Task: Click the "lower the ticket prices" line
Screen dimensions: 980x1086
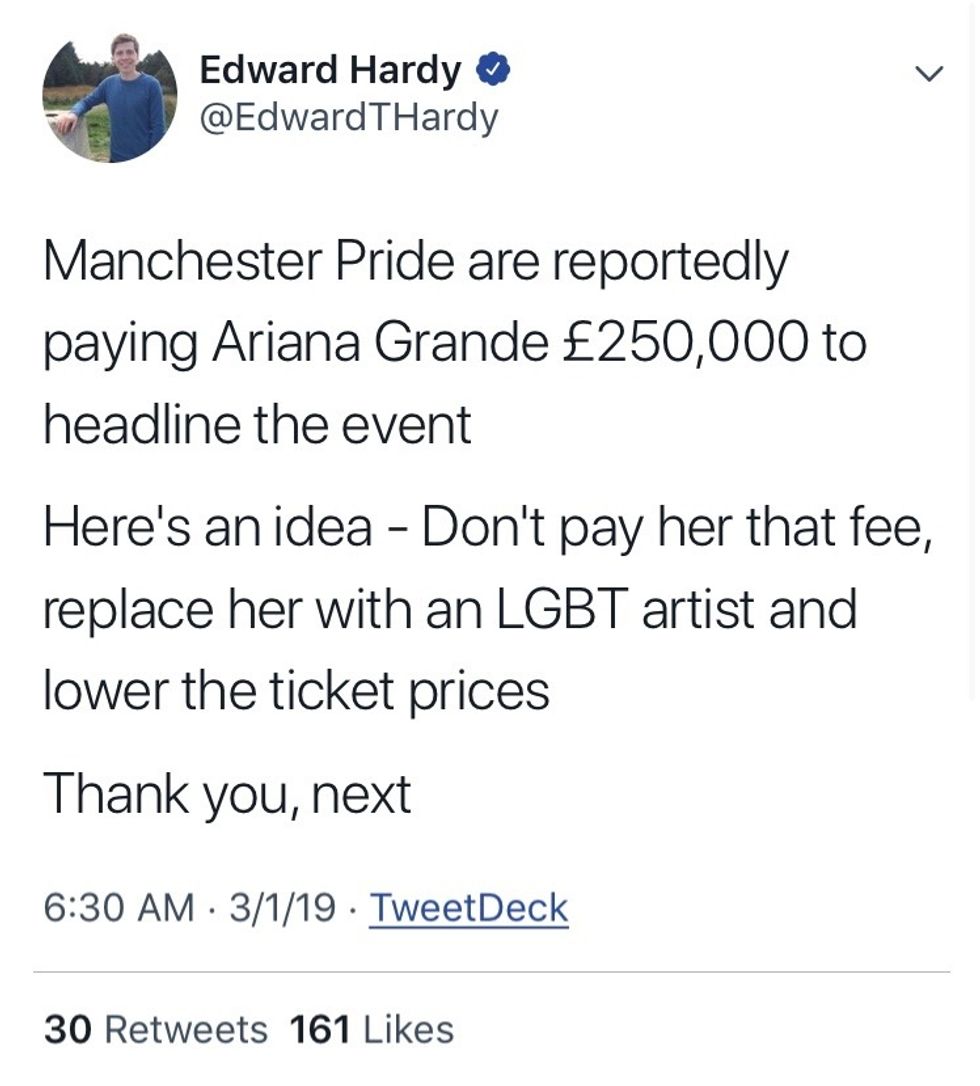Action: coord(296,689)
